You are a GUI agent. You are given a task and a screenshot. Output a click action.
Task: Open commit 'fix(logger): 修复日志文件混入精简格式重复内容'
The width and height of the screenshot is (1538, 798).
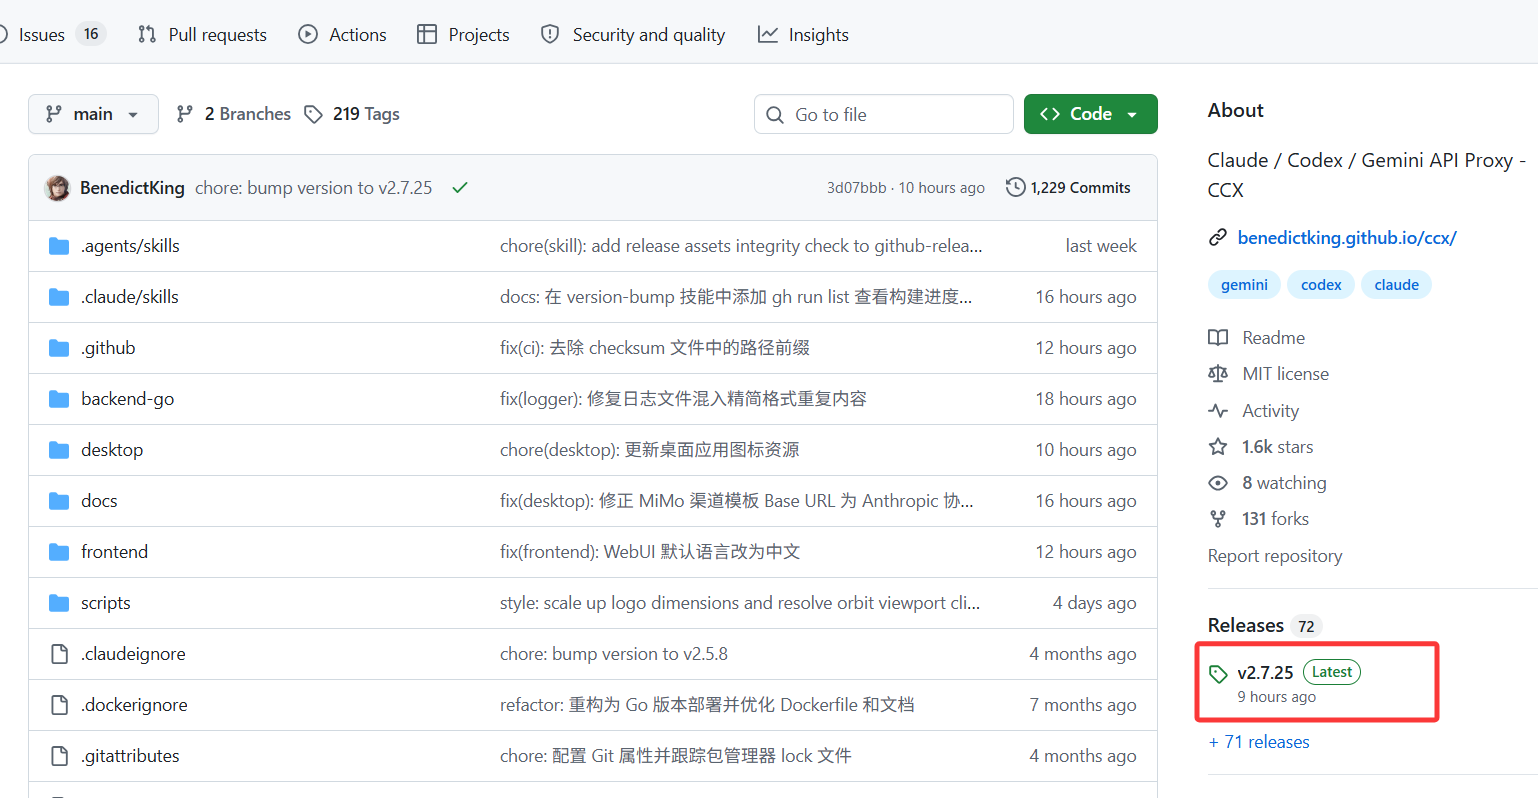[x=683, y=399]
